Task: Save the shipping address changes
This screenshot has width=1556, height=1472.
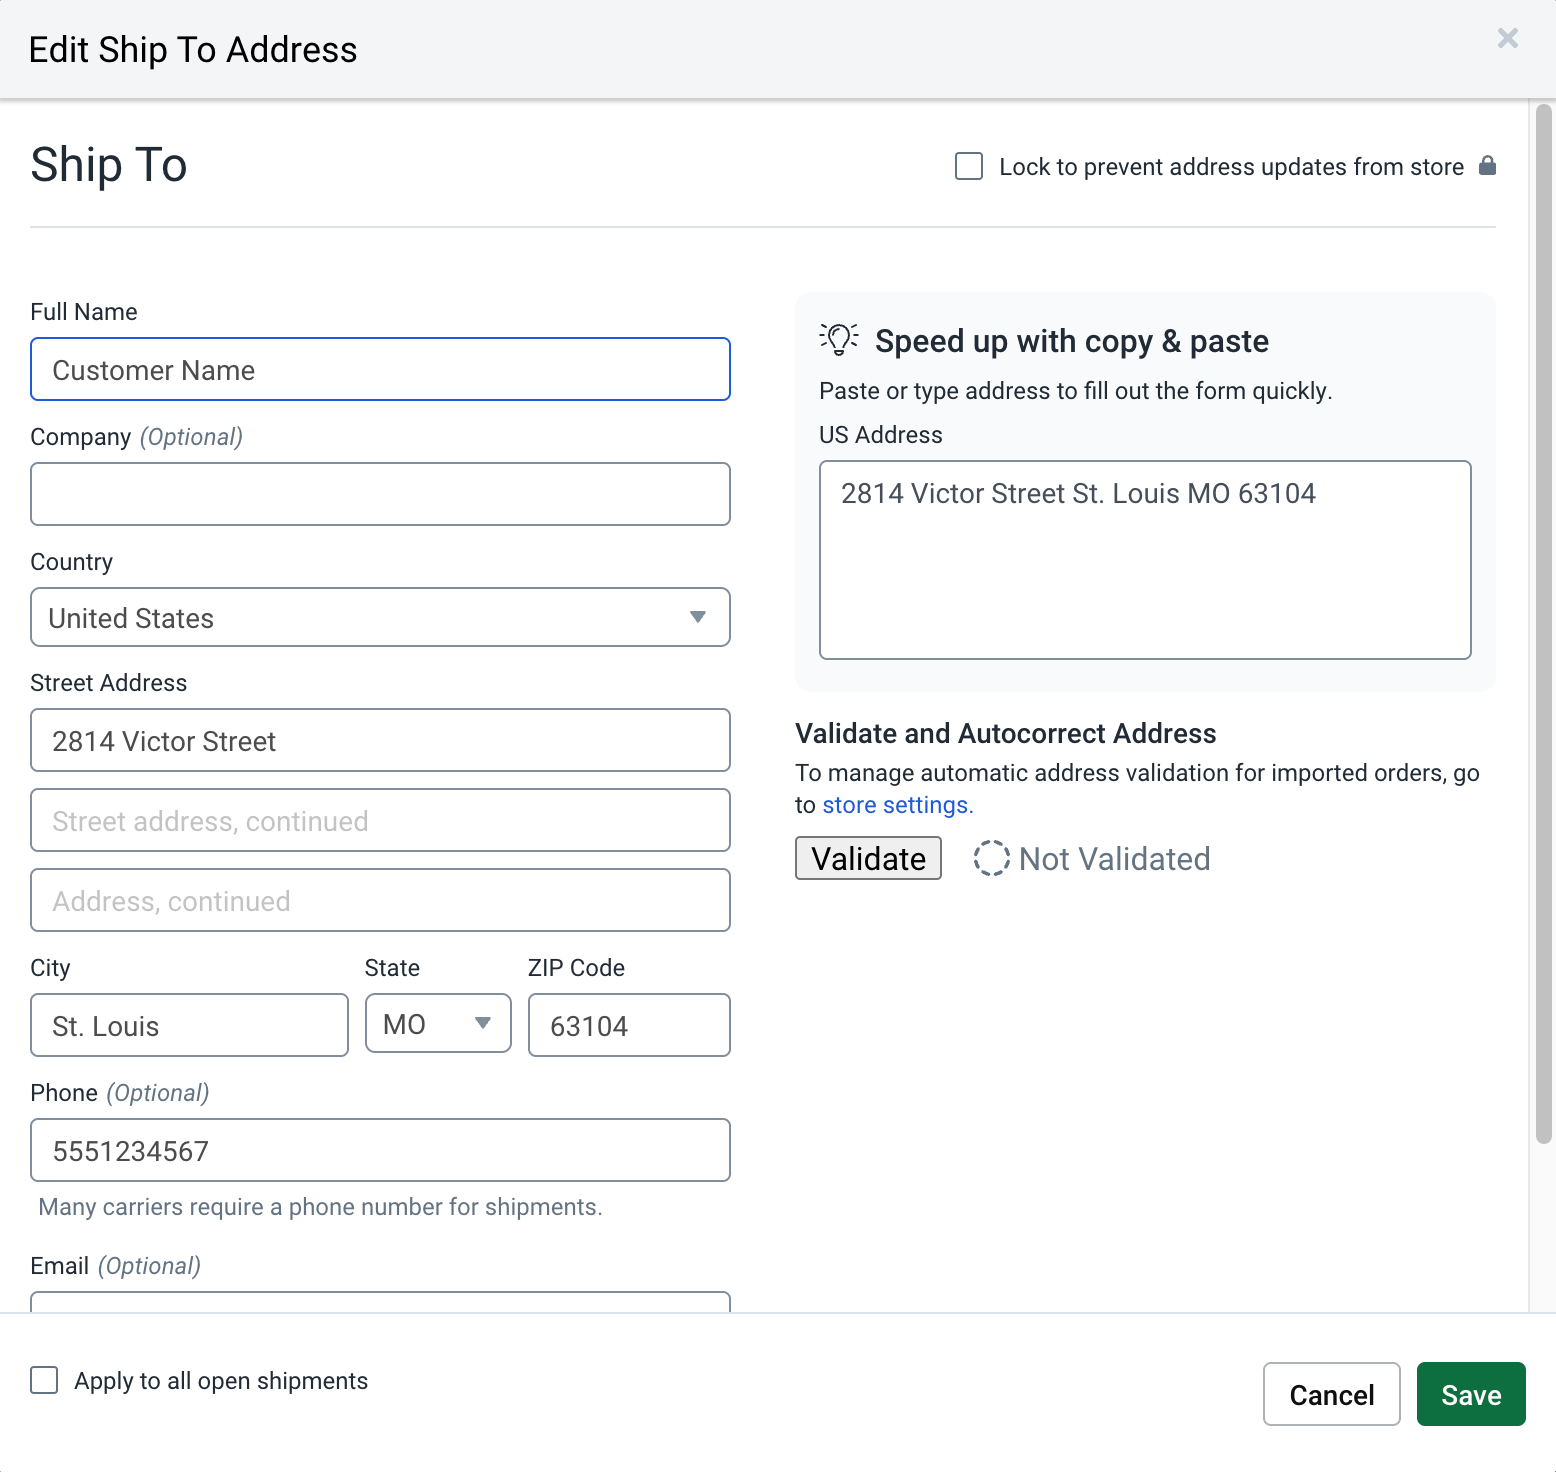Action: coord(1470,1394)
